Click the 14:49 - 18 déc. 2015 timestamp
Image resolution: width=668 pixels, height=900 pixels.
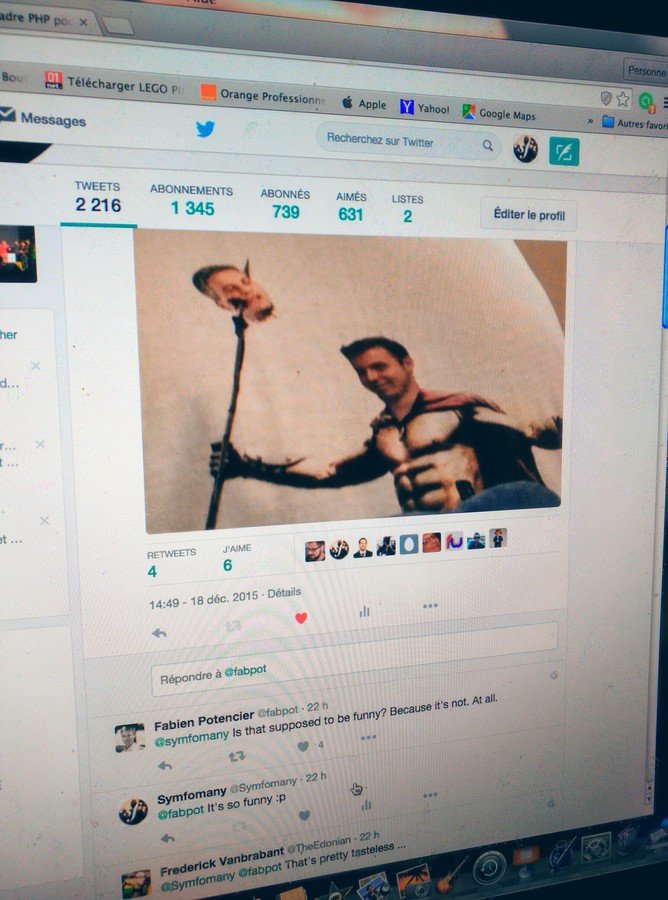pos(203,599)
